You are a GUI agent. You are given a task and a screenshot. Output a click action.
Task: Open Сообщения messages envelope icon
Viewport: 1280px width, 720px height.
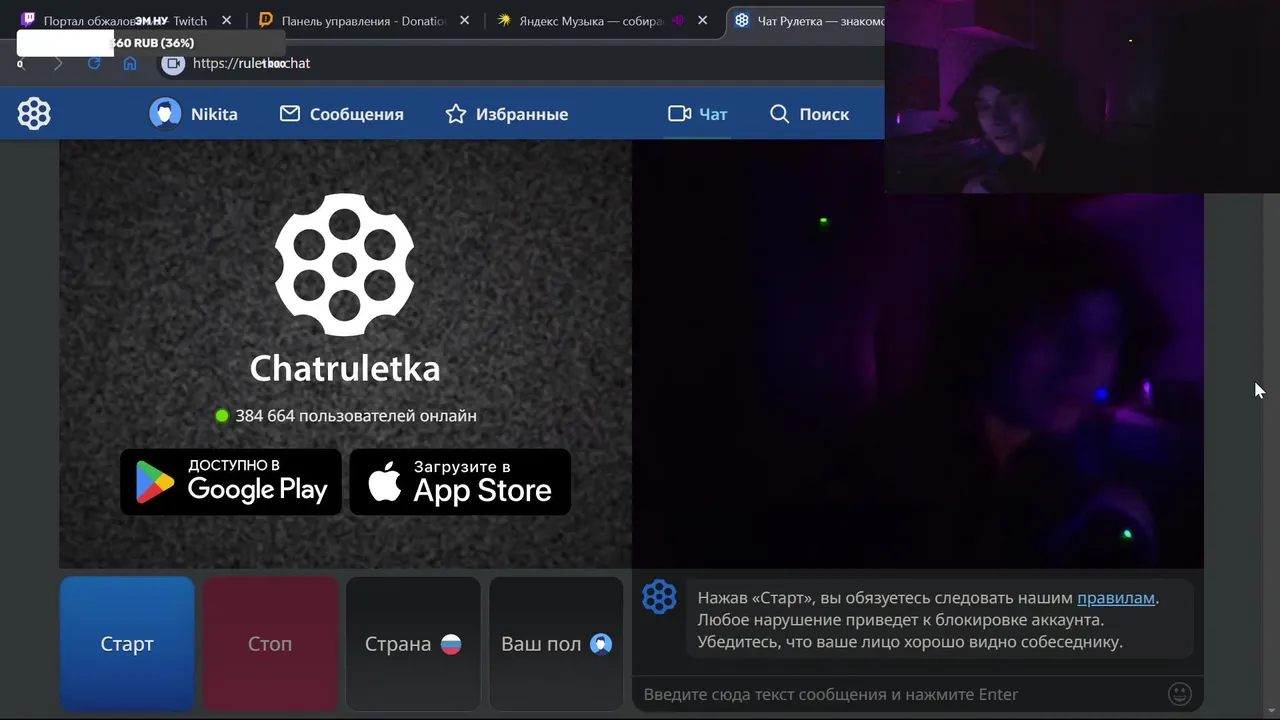pos(290,114)
